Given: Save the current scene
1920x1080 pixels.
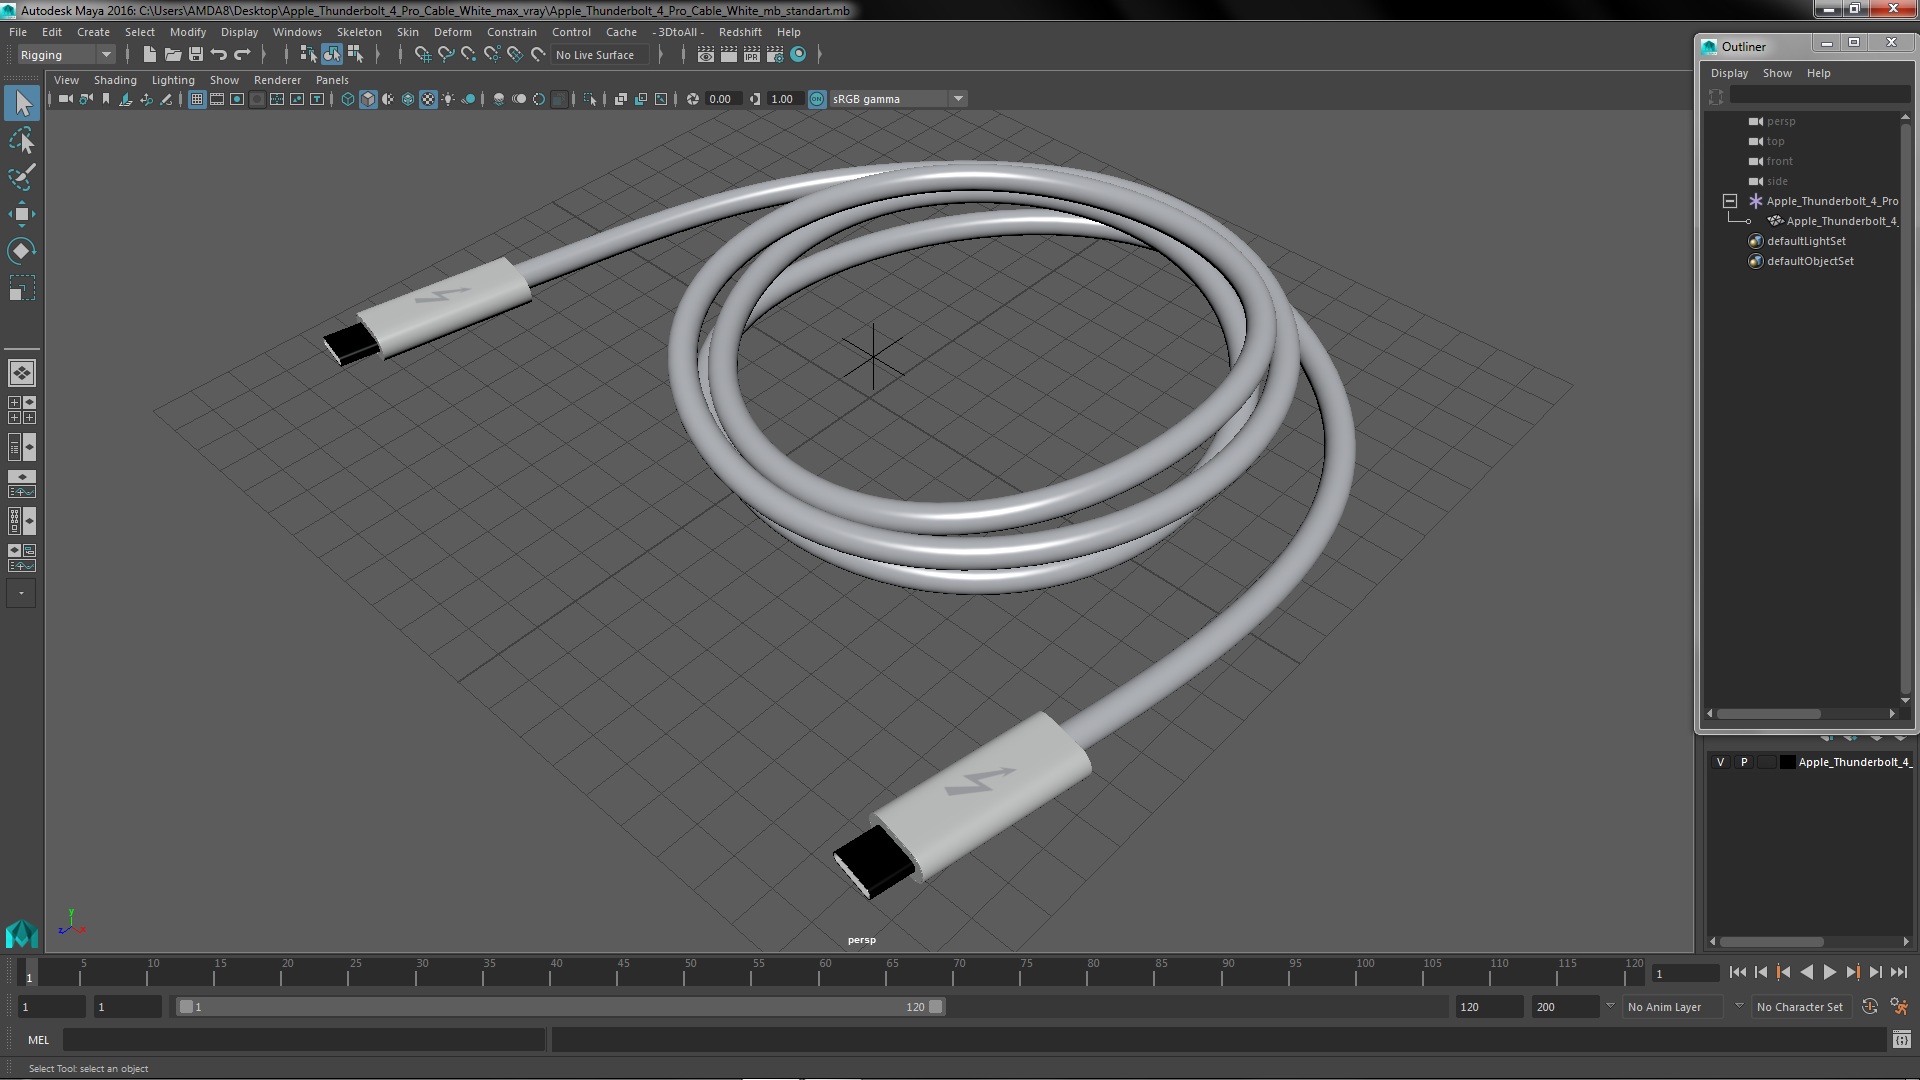Looking at the screenshot, I should click(x=196, y=55).
